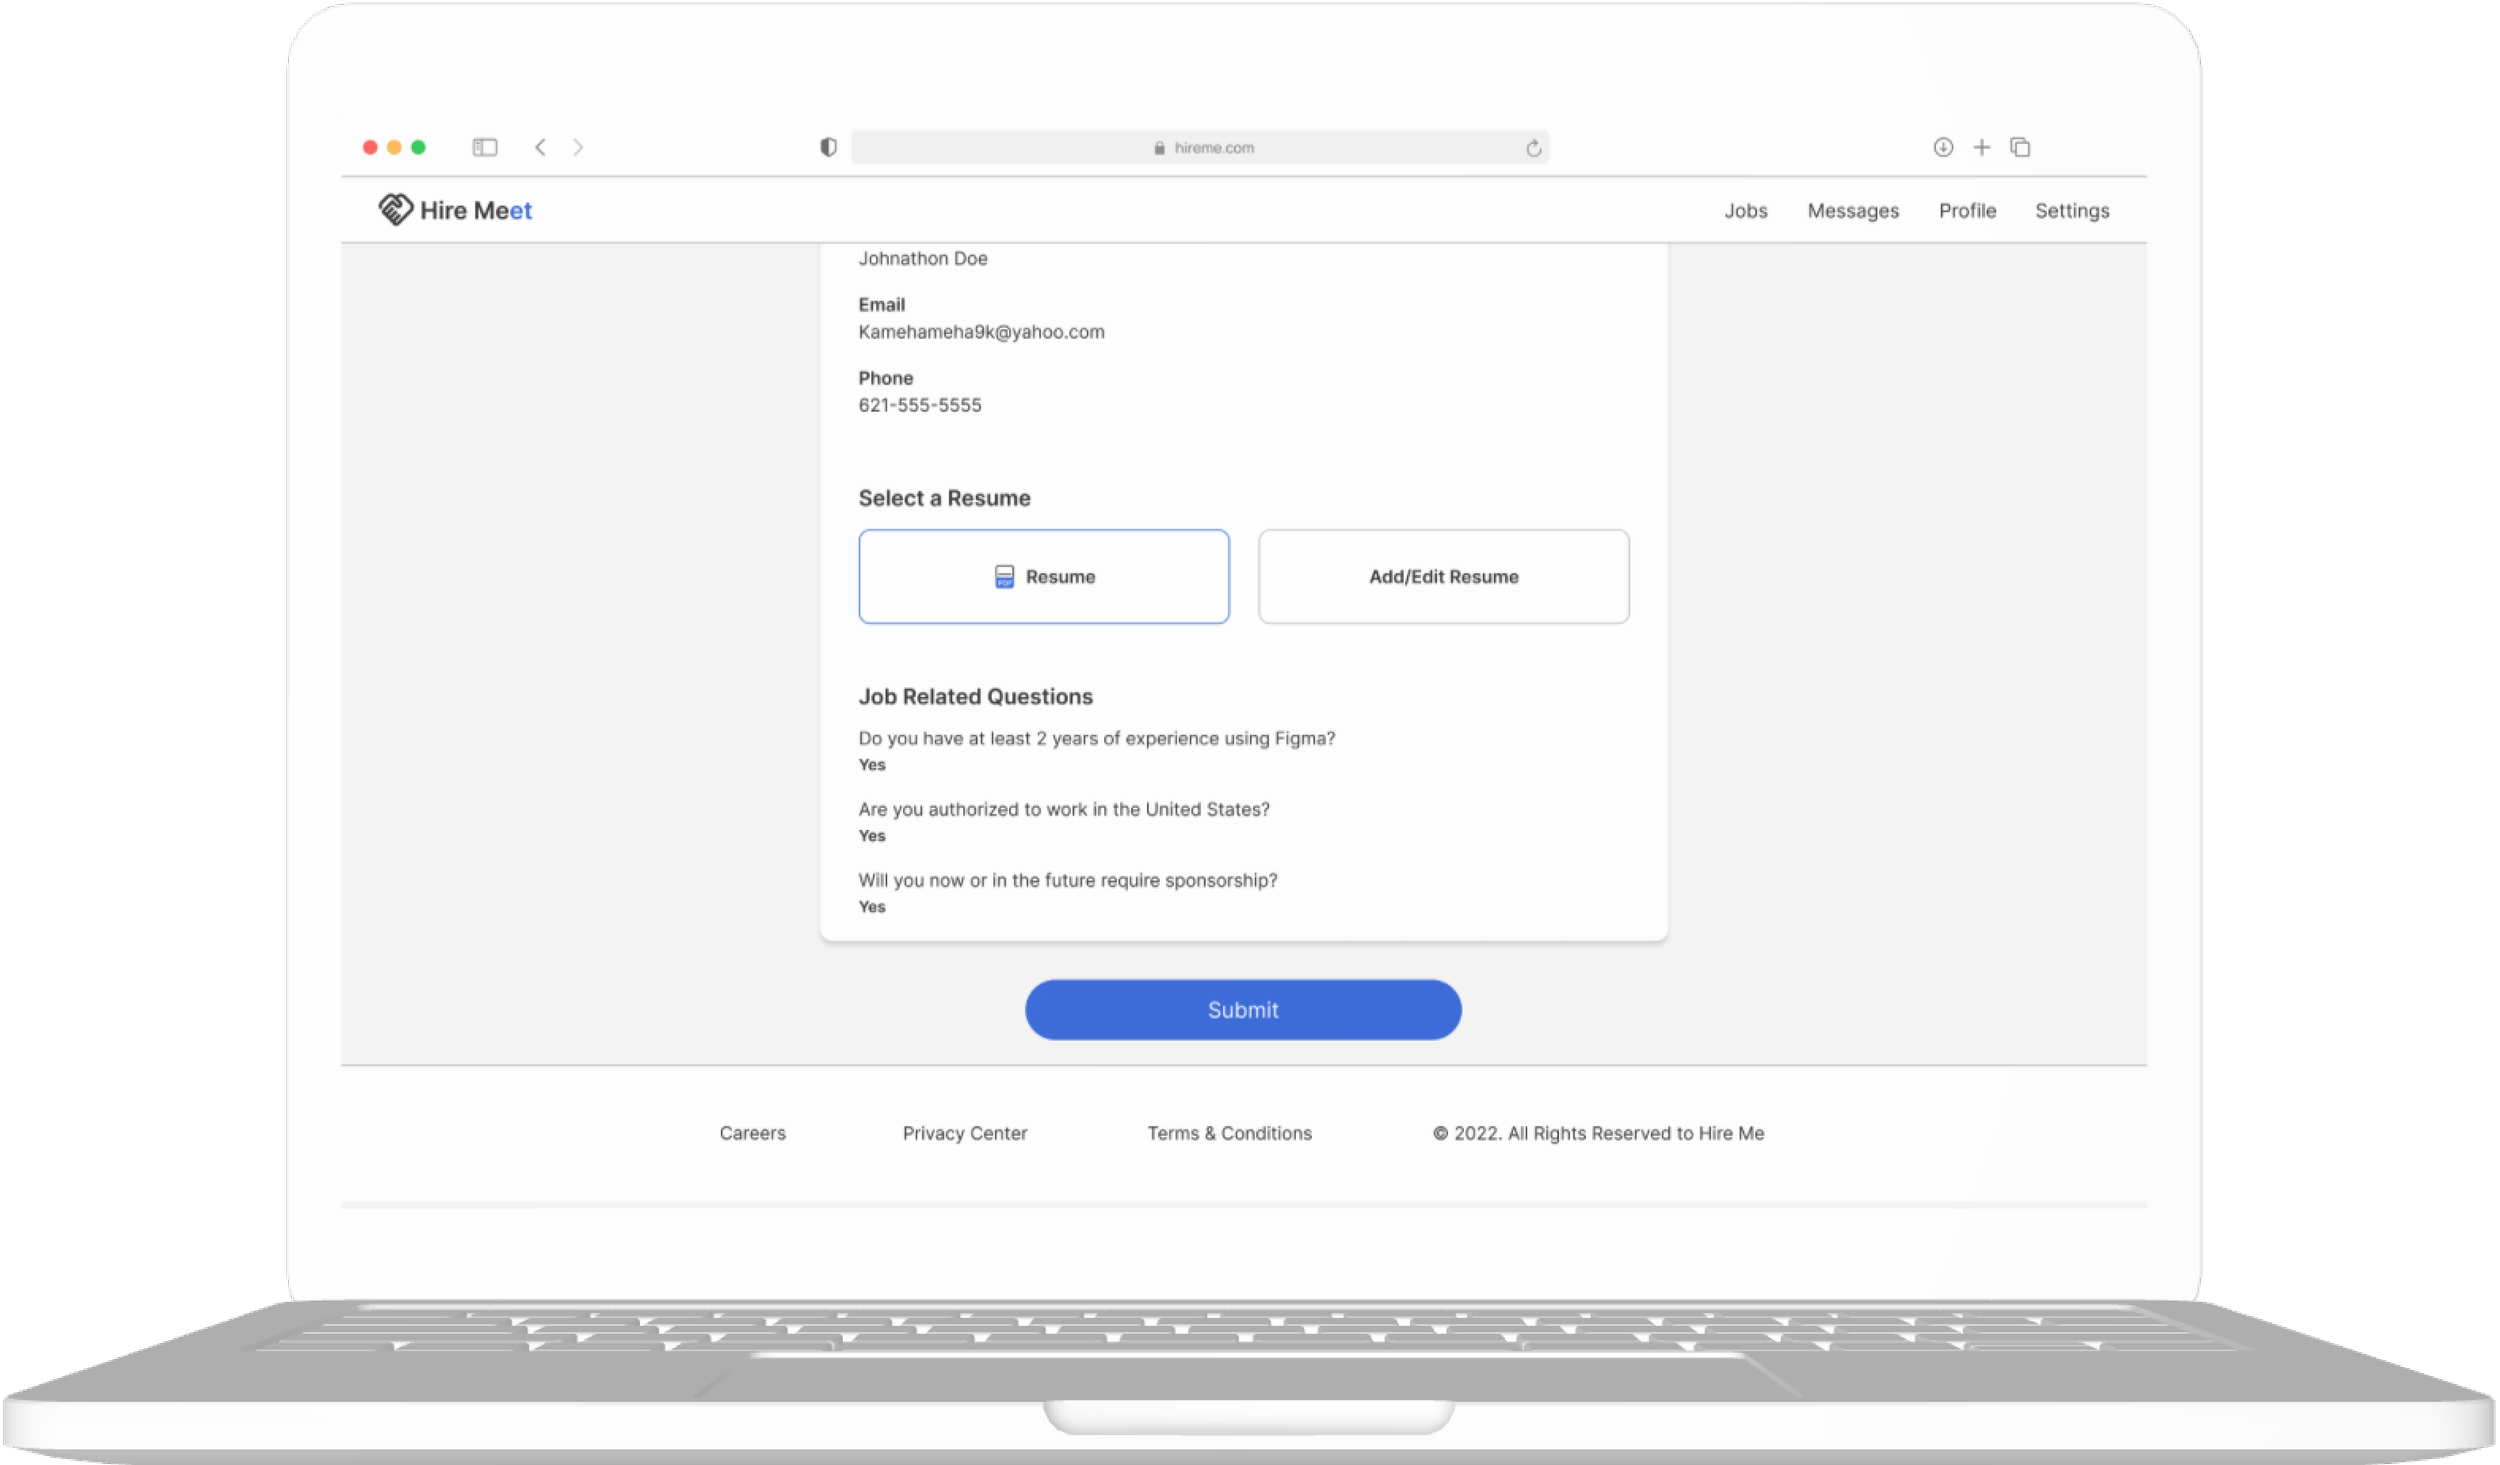2500x1465 pixels.
Task: Visit the Privacy Center link
Action: pyautogui.click(x=964, y=1132)
